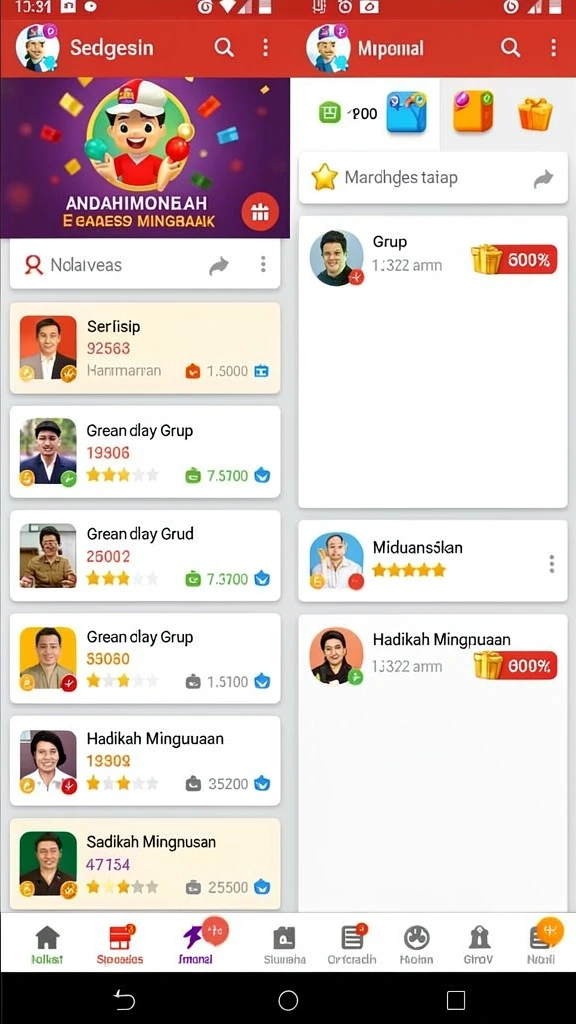This screenshot has height=1024, width=576.
Task: Tap the blue shield by 7.5700
Action: (x=262, y=475)
